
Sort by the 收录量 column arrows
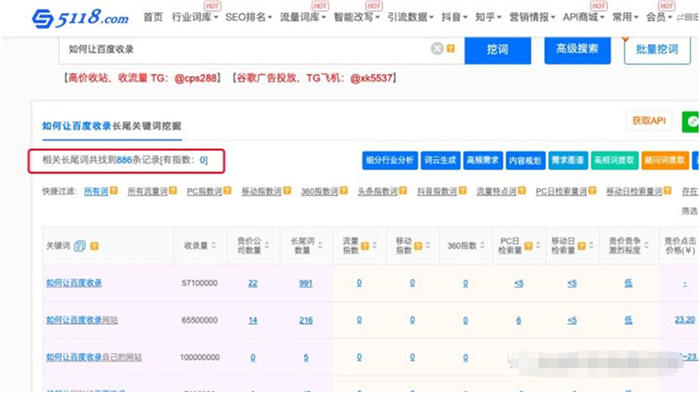click(x=213, y=245)
